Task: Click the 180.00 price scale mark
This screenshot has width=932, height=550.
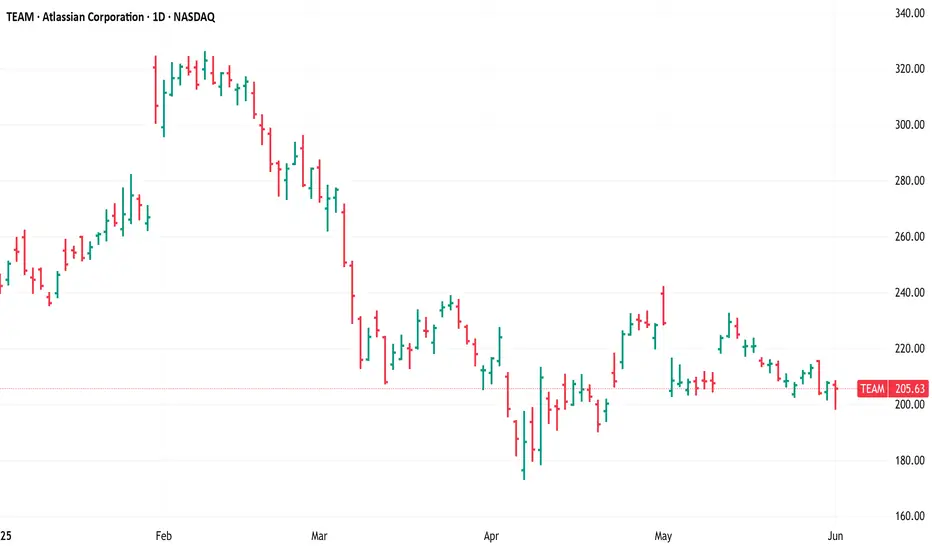Action: coord(909,460)
